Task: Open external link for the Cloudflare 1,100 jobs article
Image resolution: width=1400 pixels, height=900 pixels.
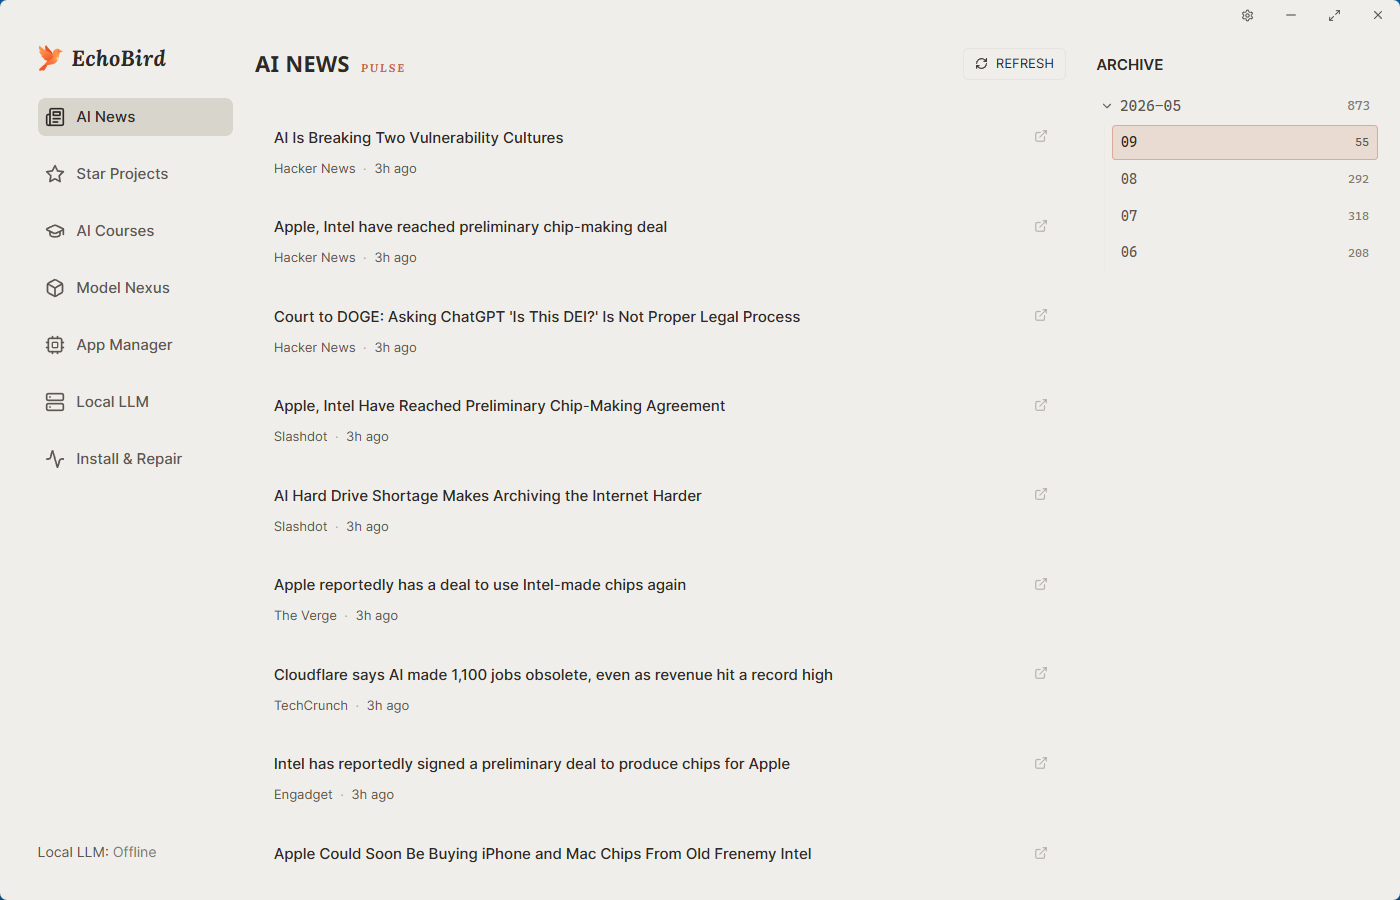Action: pos(1041,673)
